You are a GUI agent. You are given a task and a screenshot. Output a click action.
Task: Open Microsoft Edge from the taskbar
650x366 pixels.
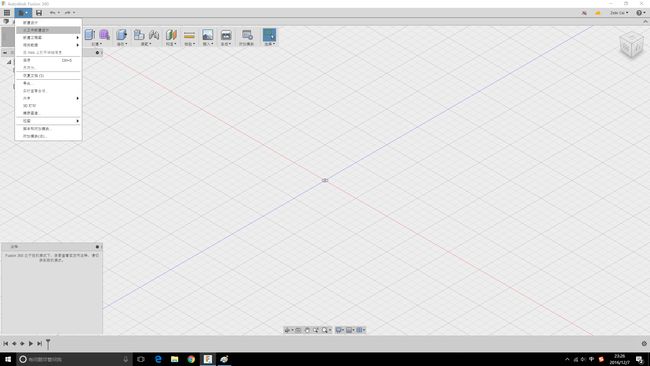point(158,359)
